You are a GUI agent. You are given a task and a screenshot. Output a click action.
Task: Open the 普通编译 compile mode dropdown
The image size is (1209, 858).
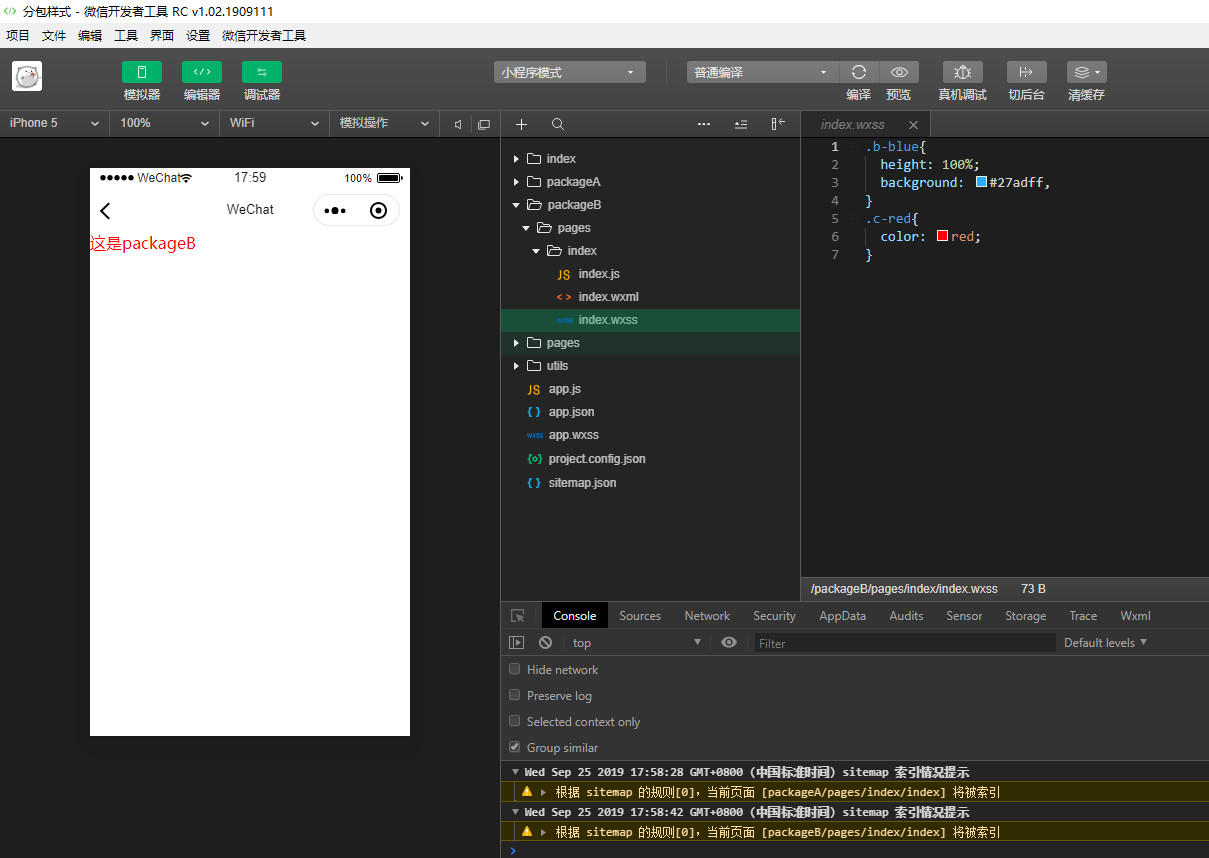click(763, 72)
